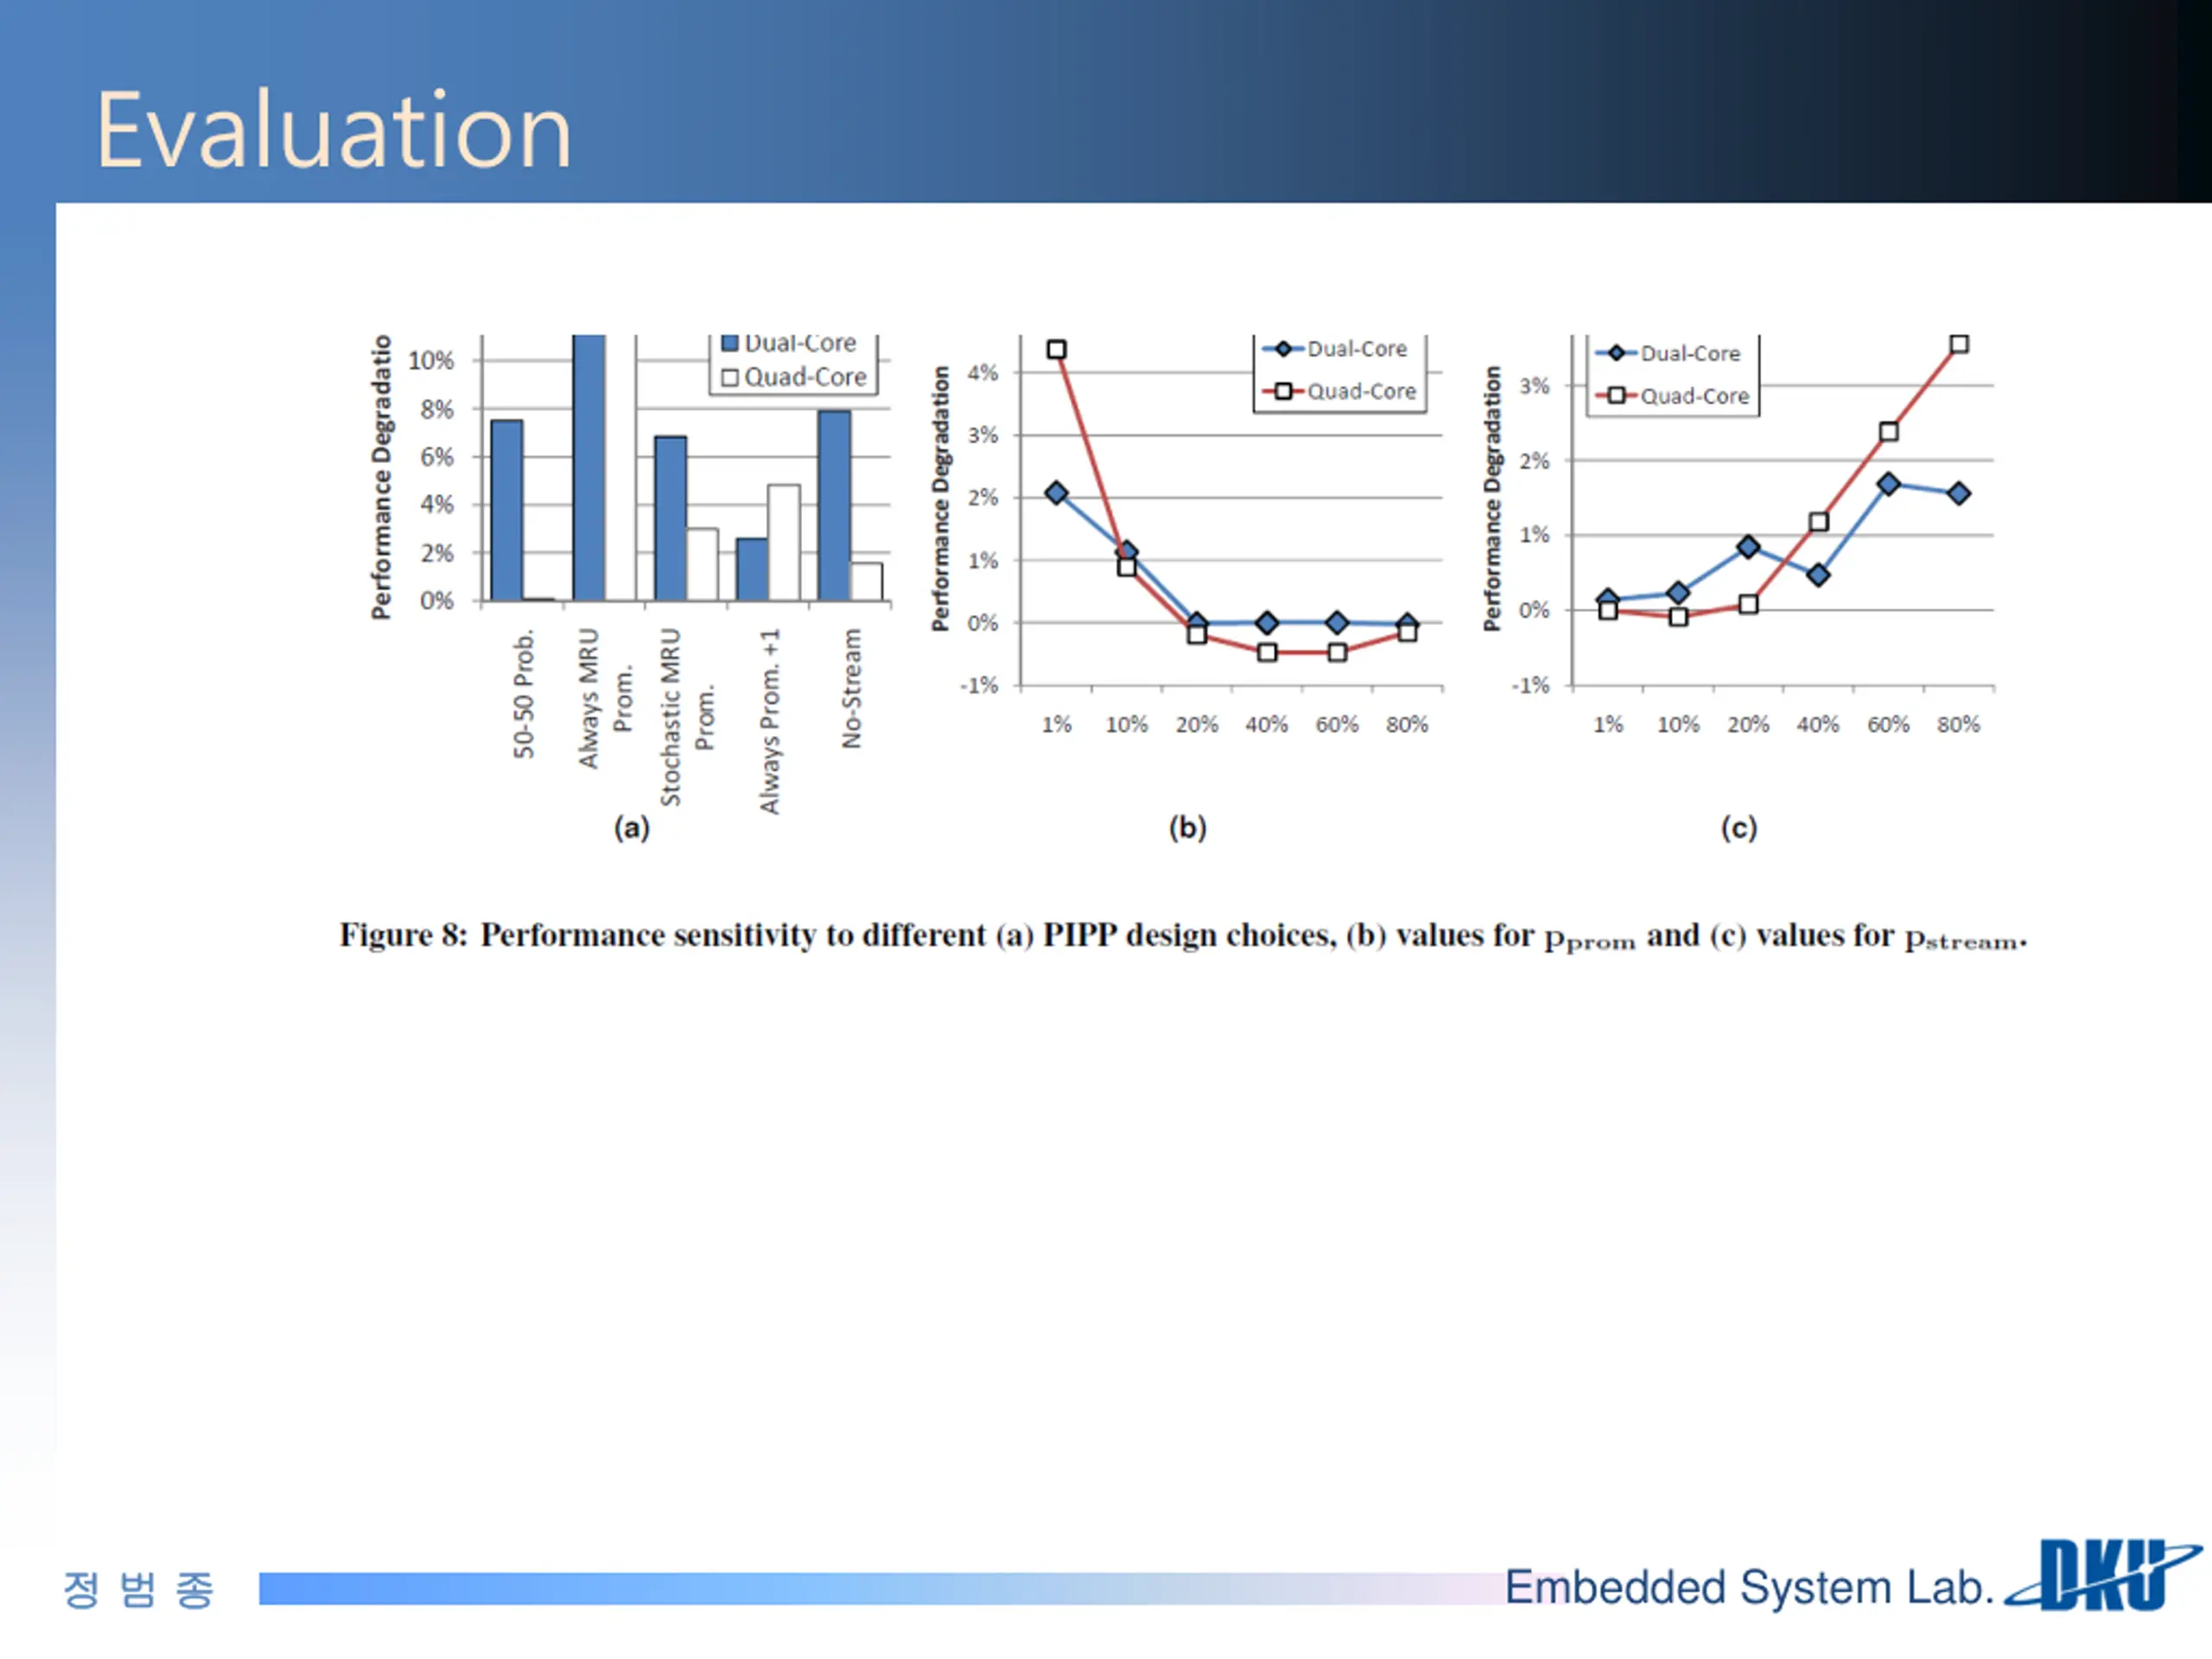Click the Quad-Core square legend marker in chart (b)
Image resolution: width=2212 pixels, height=1659 pixels.
point(1283,391)
